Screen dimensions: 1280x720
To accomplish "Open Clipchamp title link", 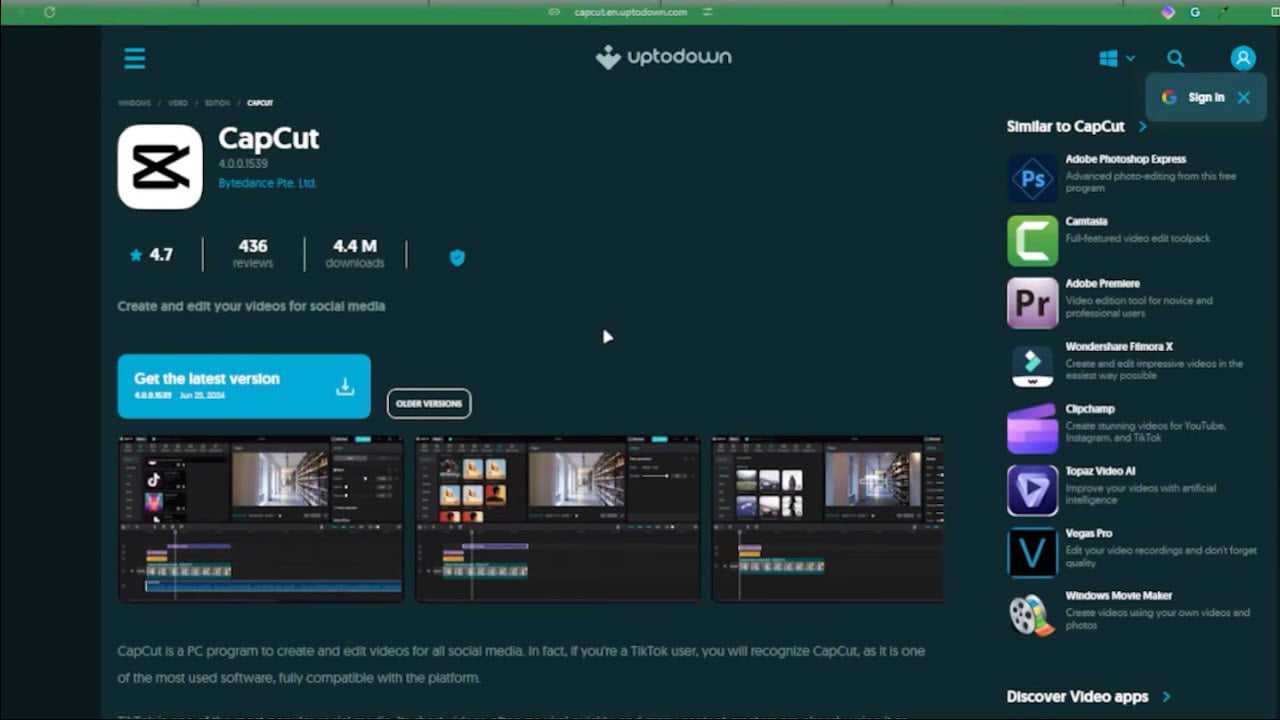I will pos(1090,408).
